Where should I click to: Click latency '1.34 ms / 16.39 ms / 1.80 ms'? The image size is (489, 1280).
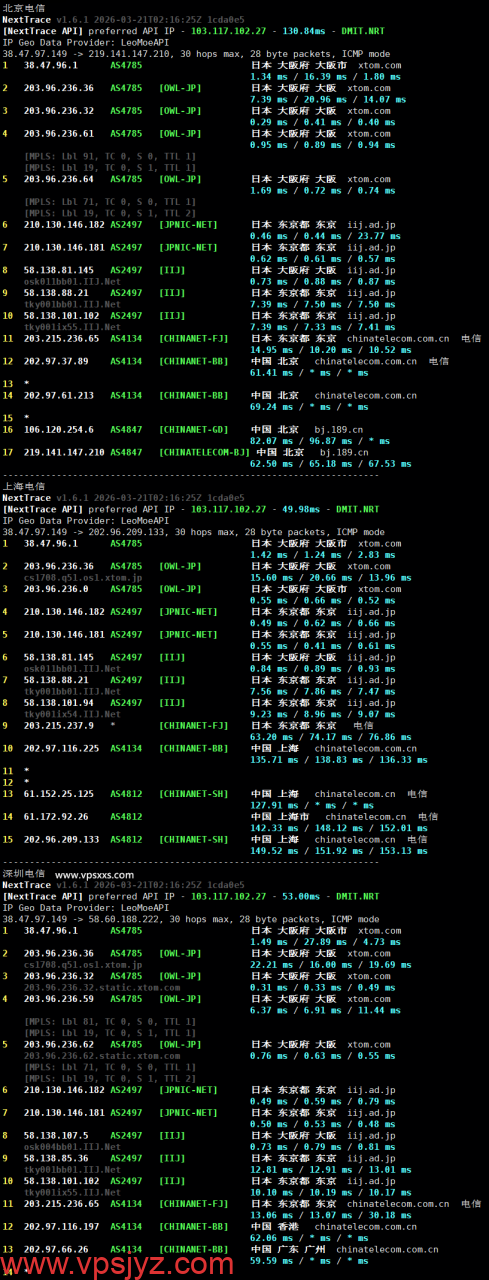(x=323, y=76)
